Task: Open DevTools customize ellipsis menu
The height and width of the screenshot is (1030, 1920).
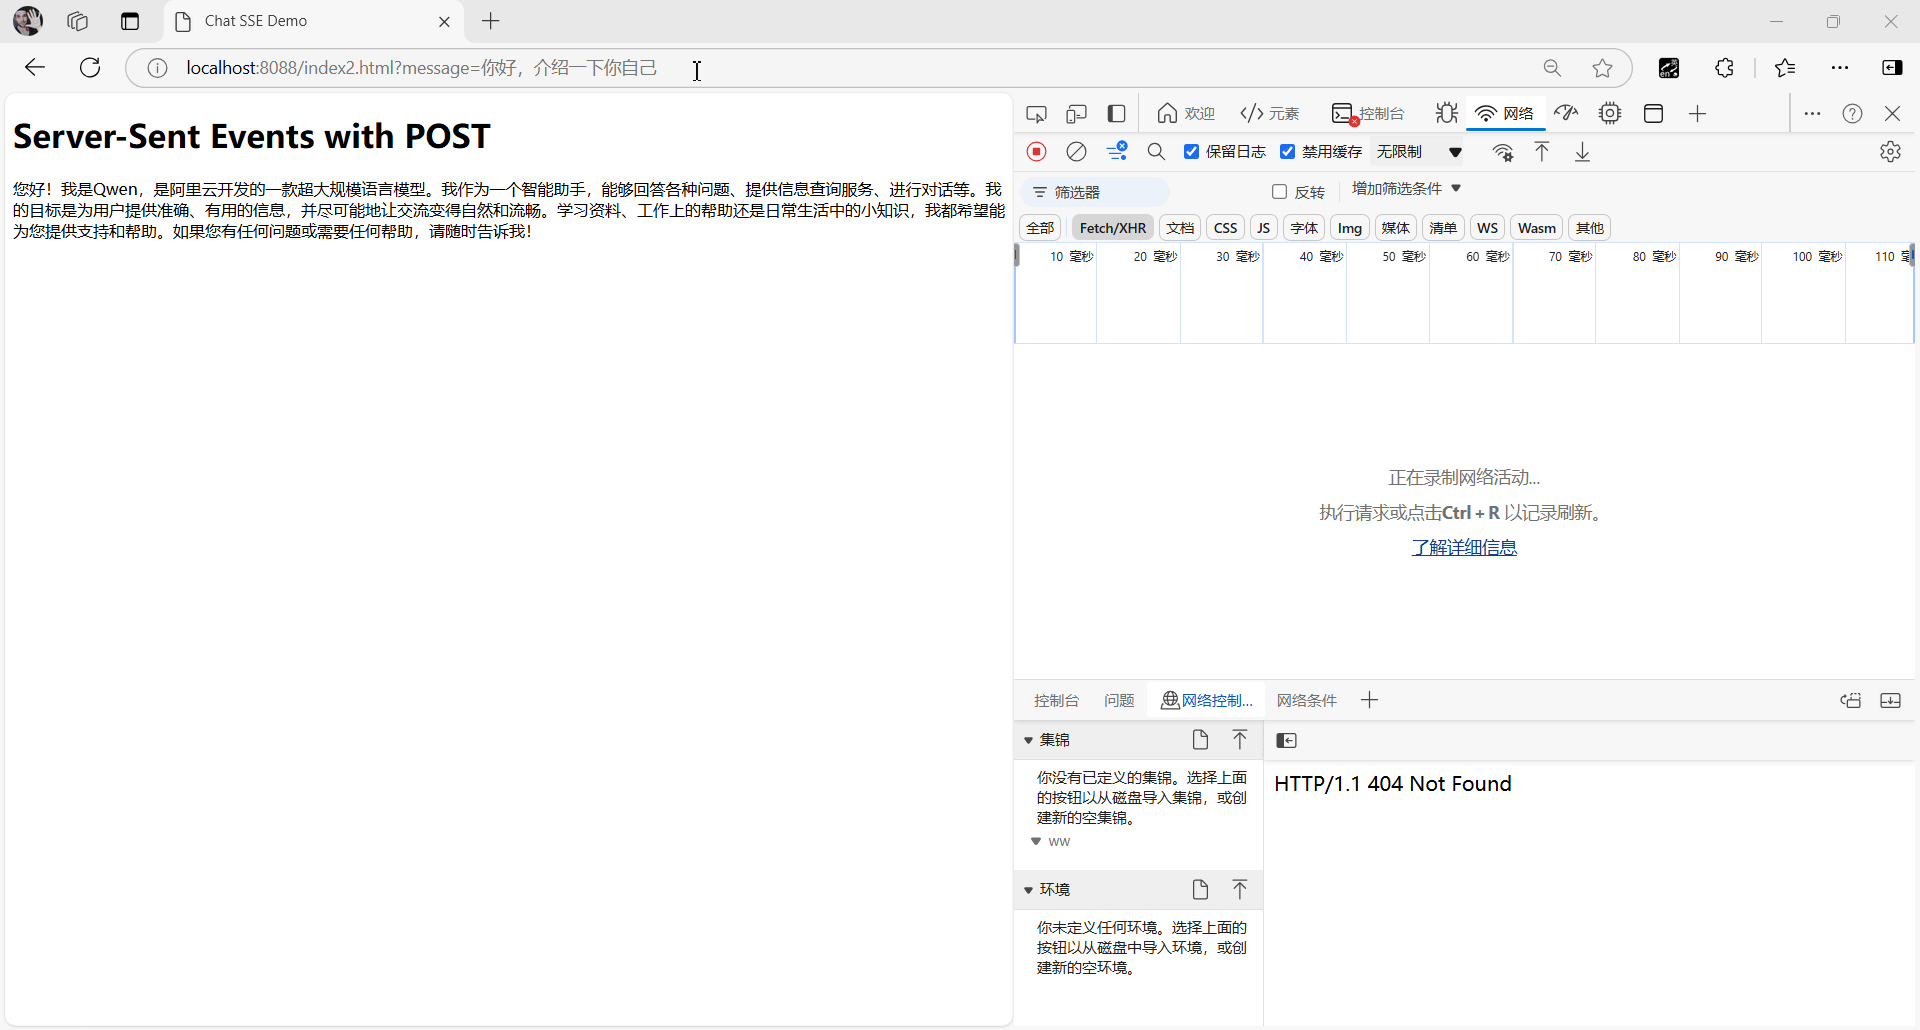Action: tap(1812, 114)
